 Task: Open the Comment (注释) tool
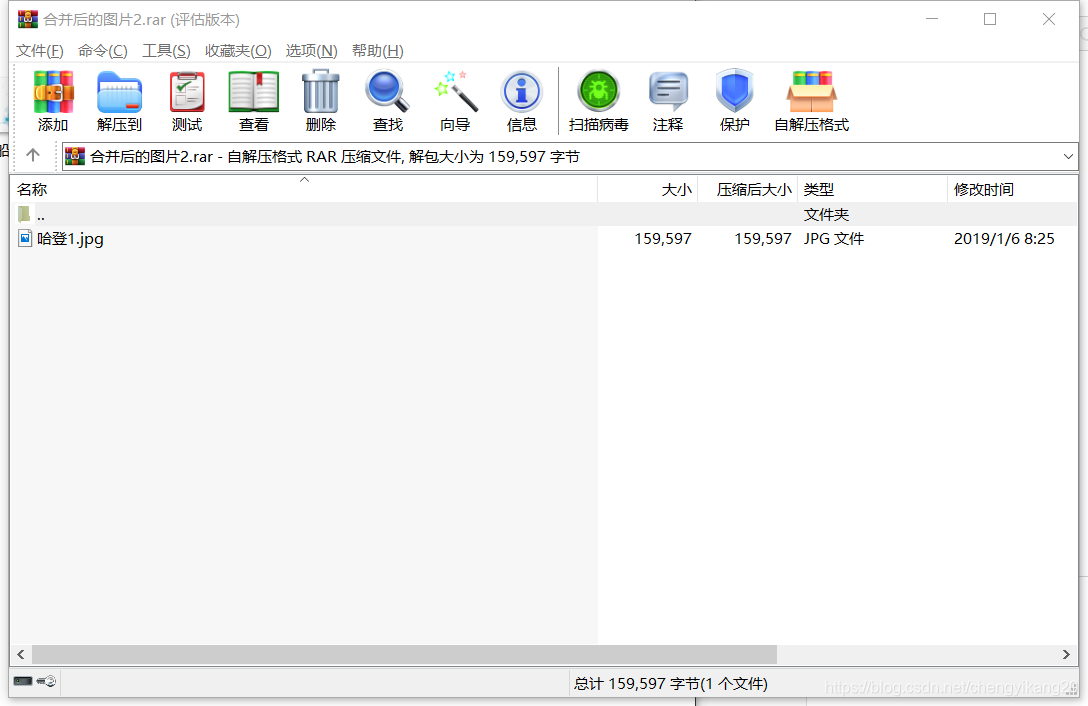click(668, 101)
